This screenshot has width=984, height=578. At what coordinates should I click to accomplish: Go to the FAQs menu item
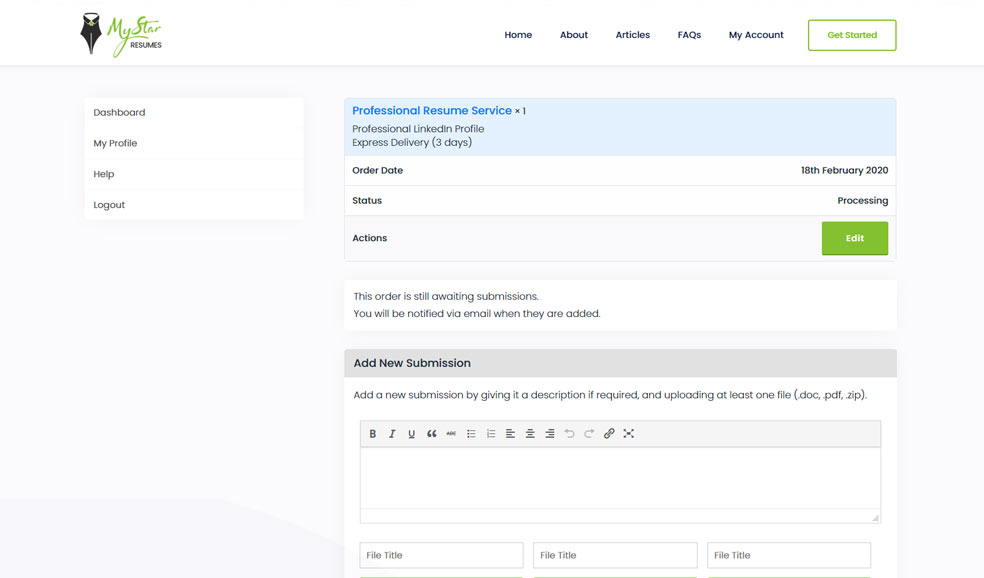689,35
